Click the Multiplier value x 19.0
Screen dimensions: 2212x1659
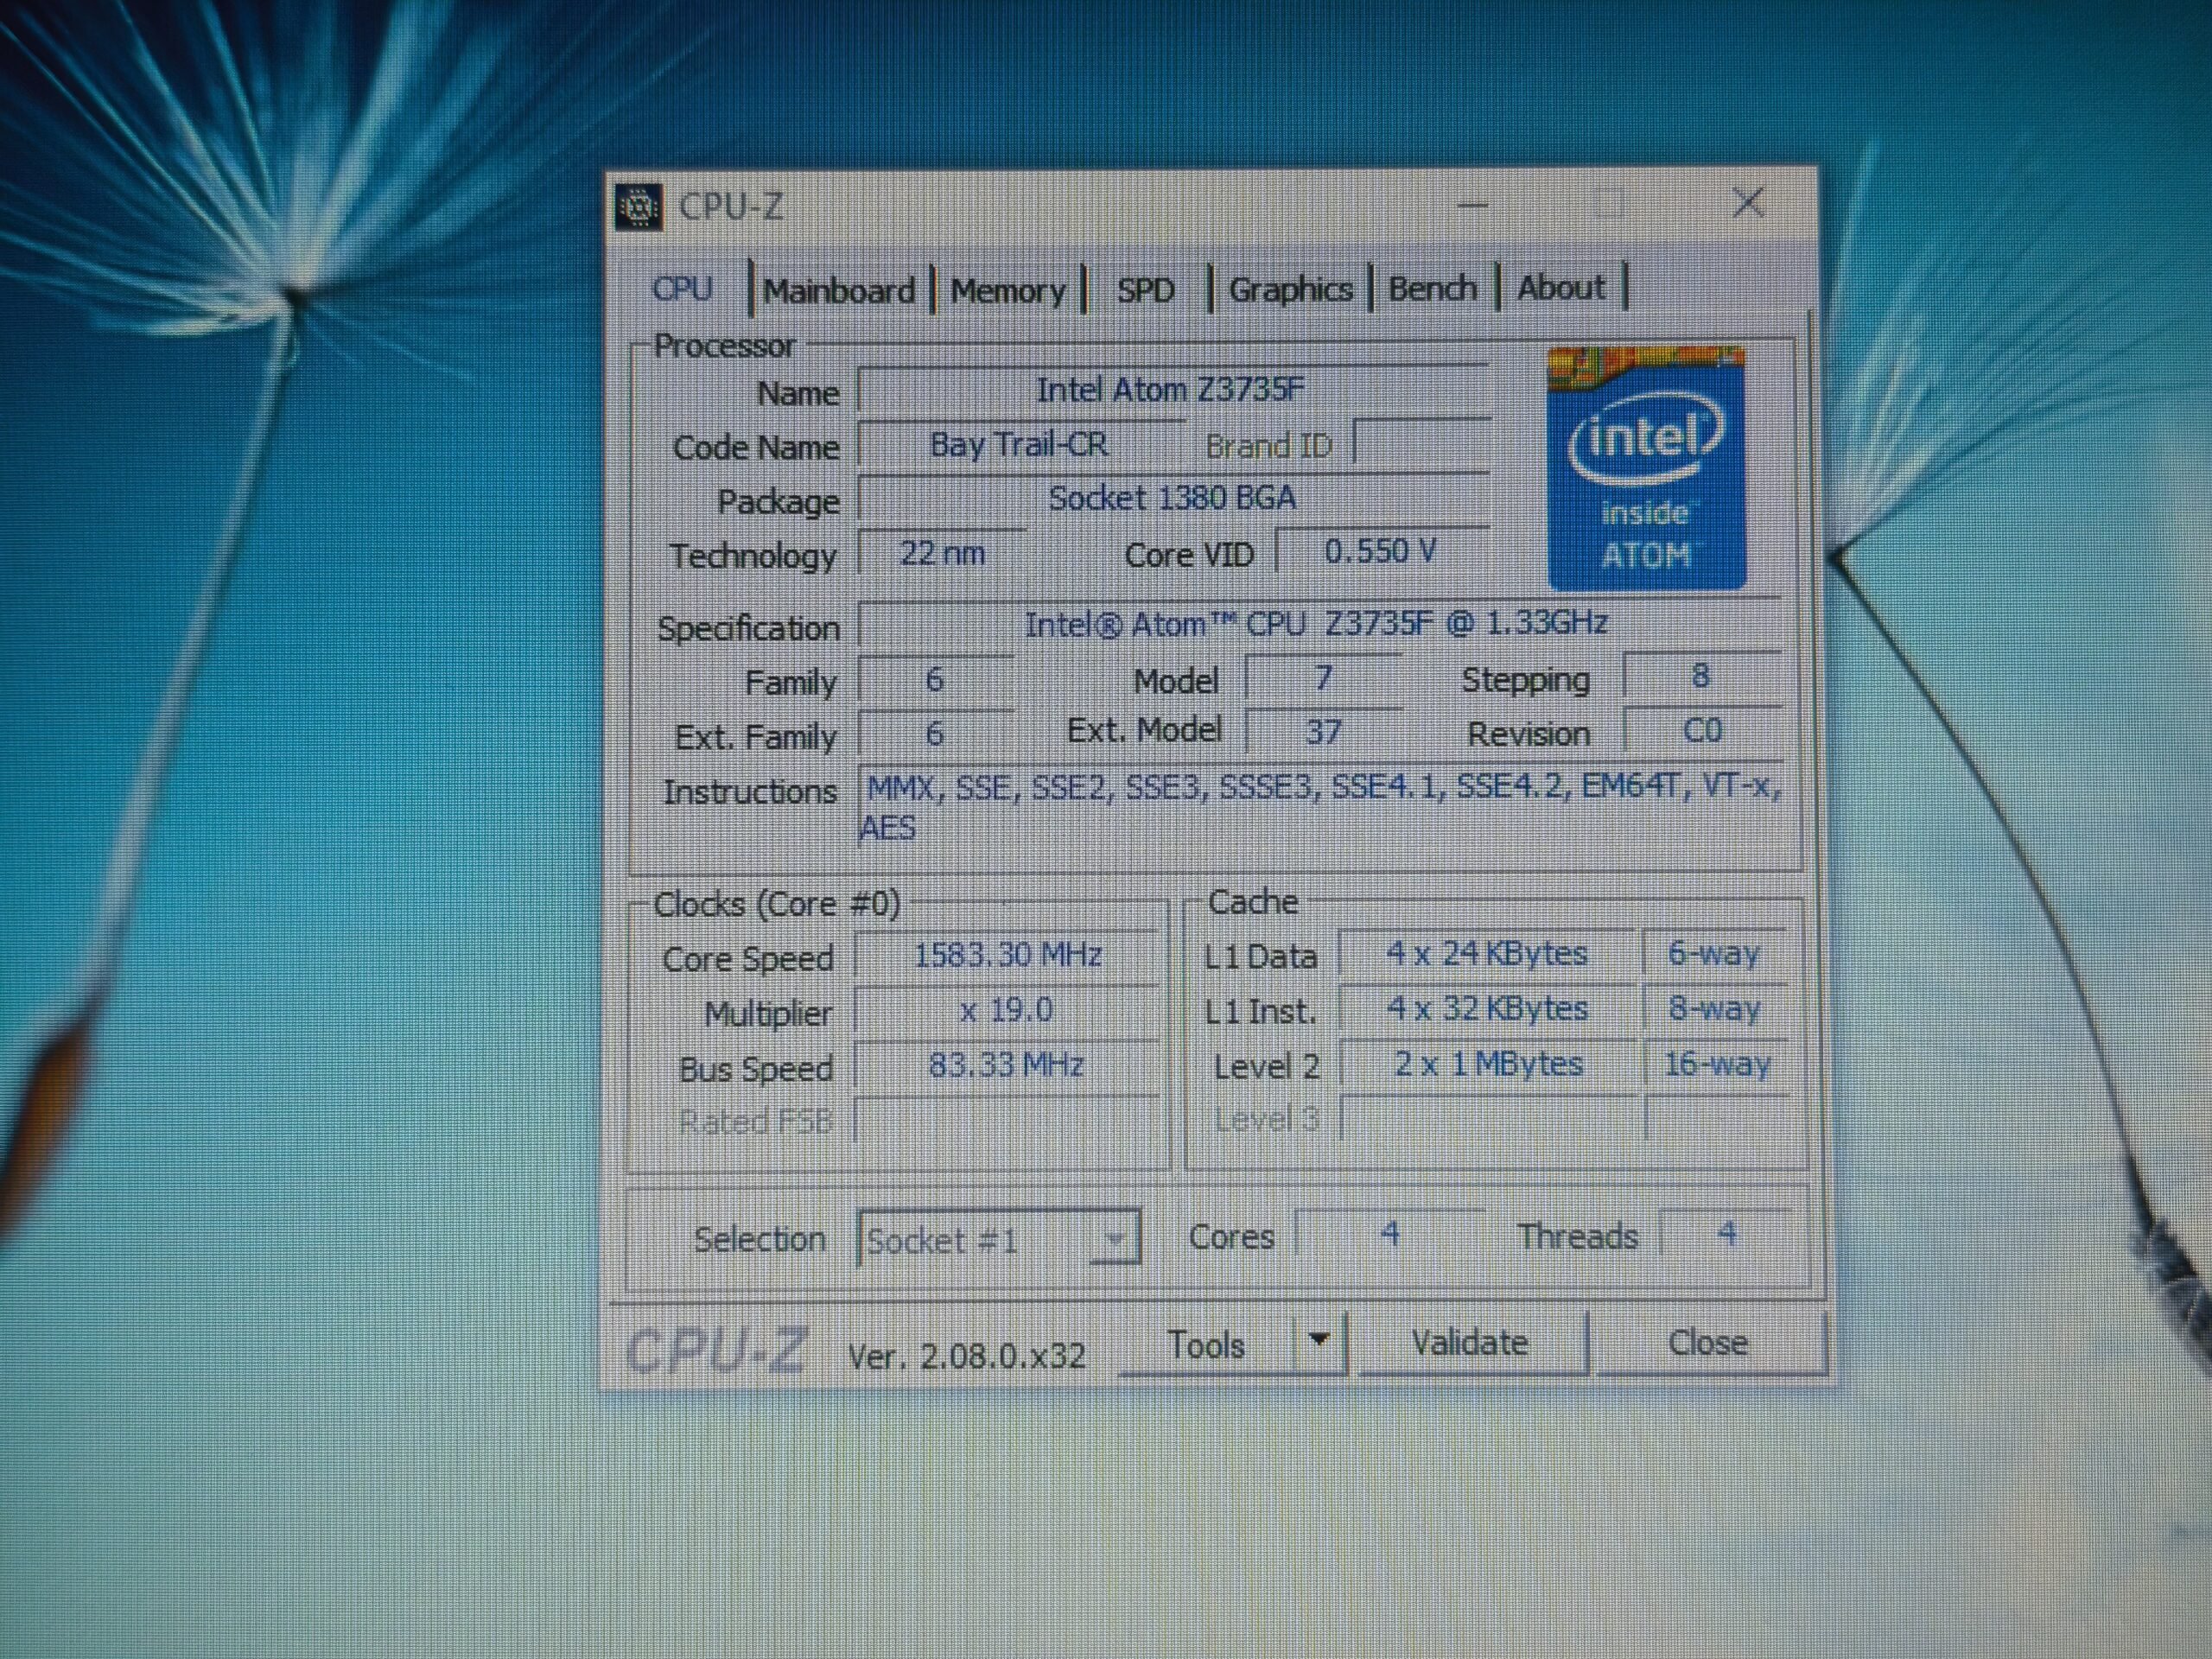[x=1007, y=1010]
